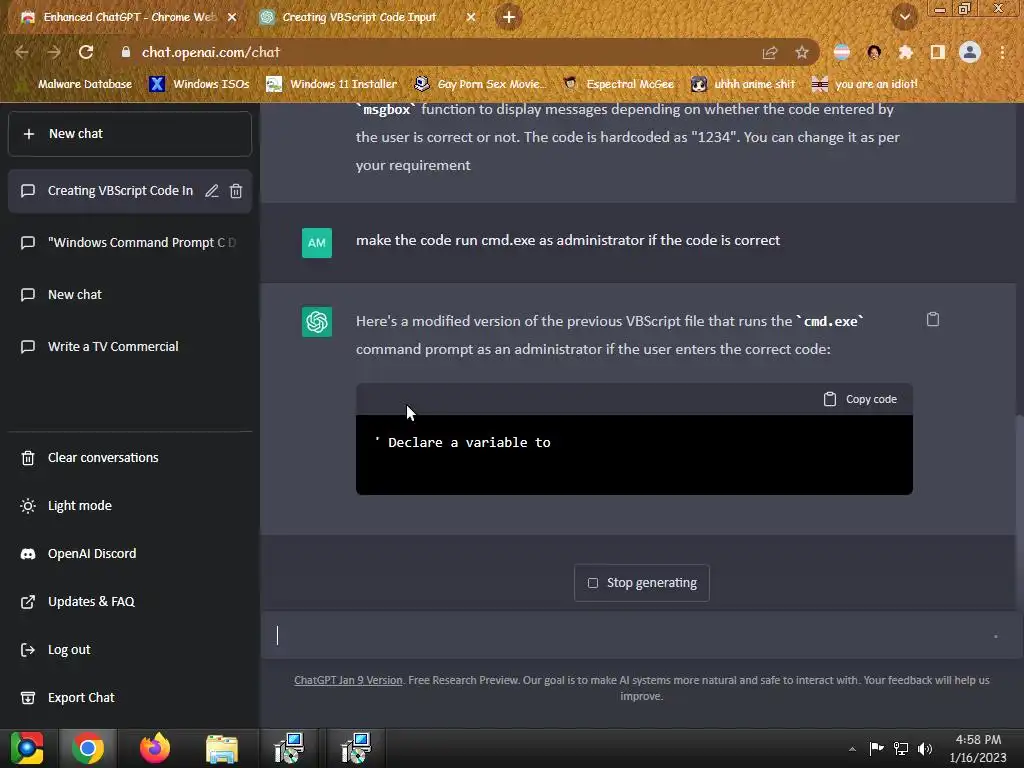Image resolution: width=1024 pixels, height=768 pixels.
Task: Close the Creating VBScript Code Input tab
Action: [471, 18]
